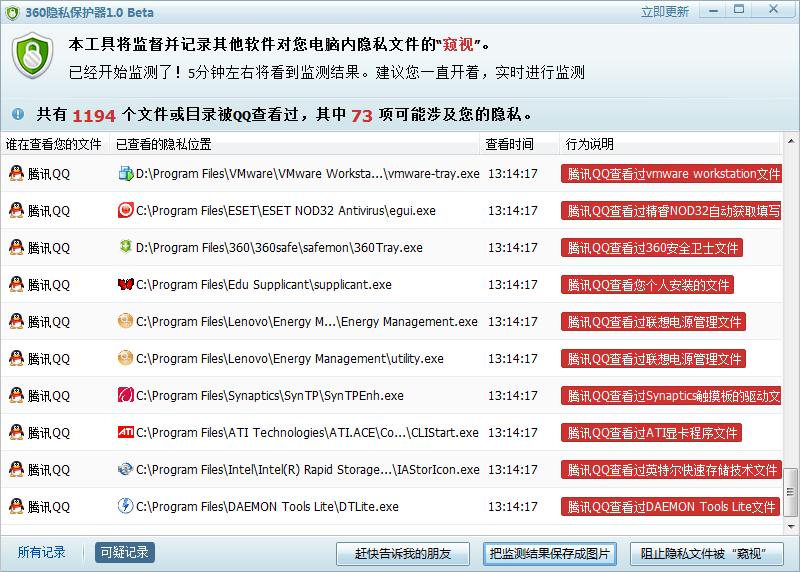Select the Edu Supplicant supplicant.exe path

[264, 284]
